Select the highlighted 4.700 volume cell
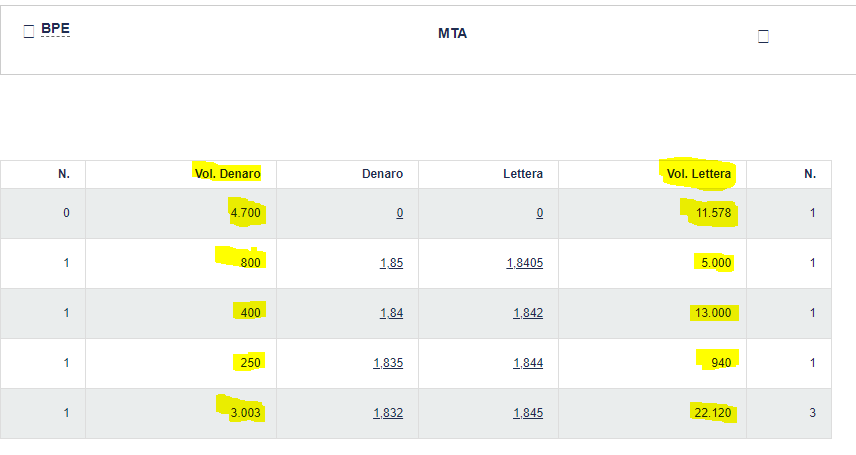 pos(245,213)
